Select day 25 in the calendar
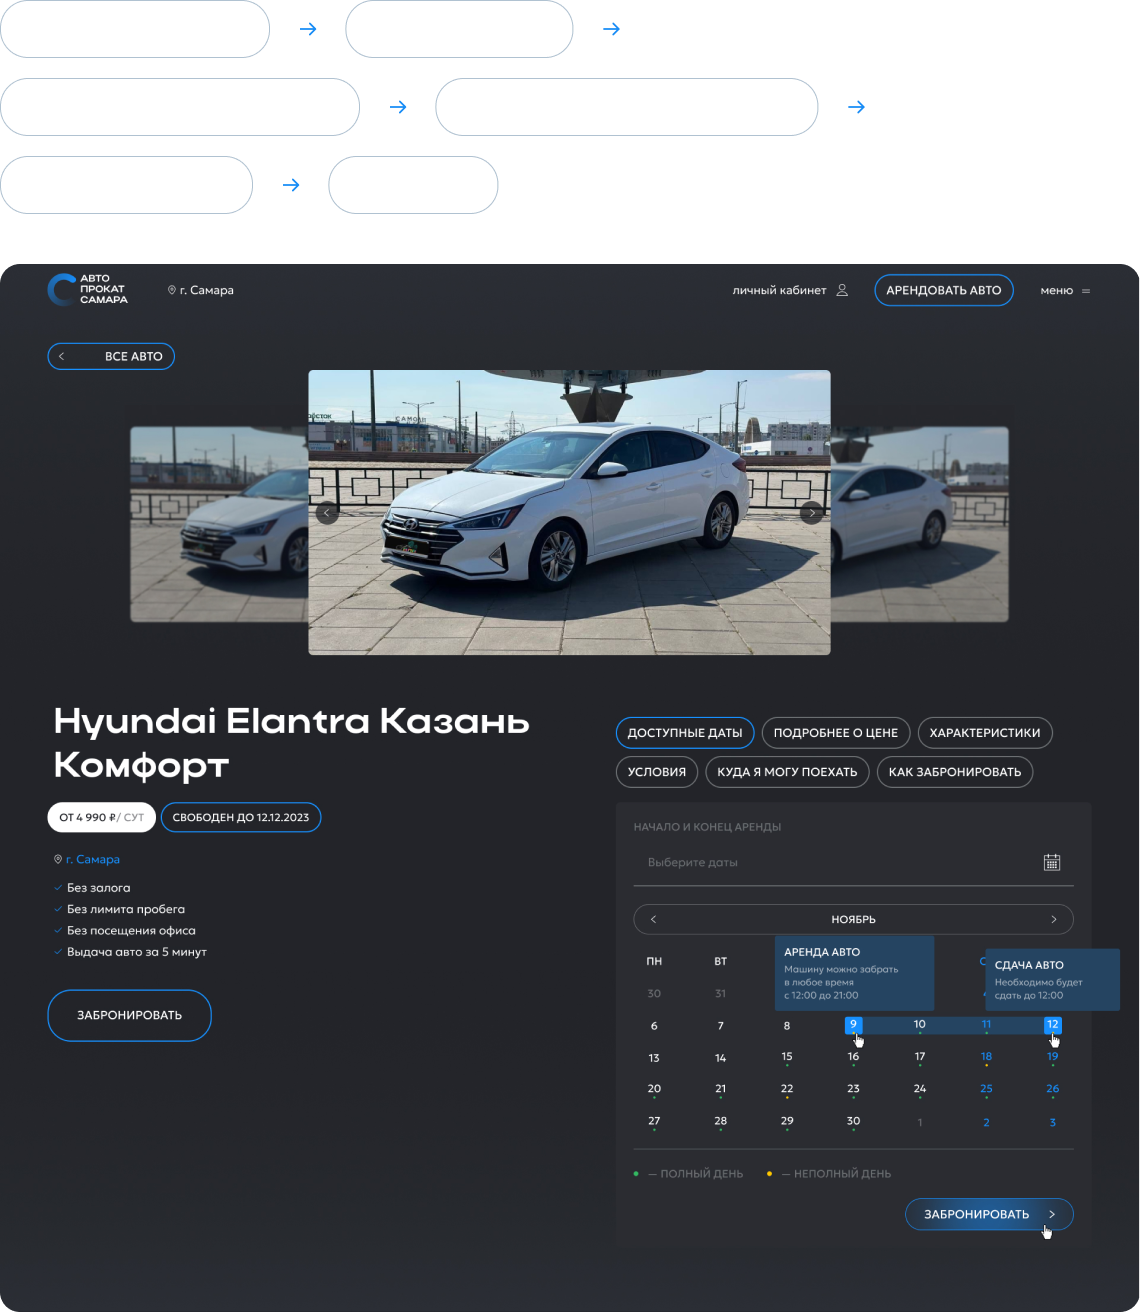 [986, 1089]
